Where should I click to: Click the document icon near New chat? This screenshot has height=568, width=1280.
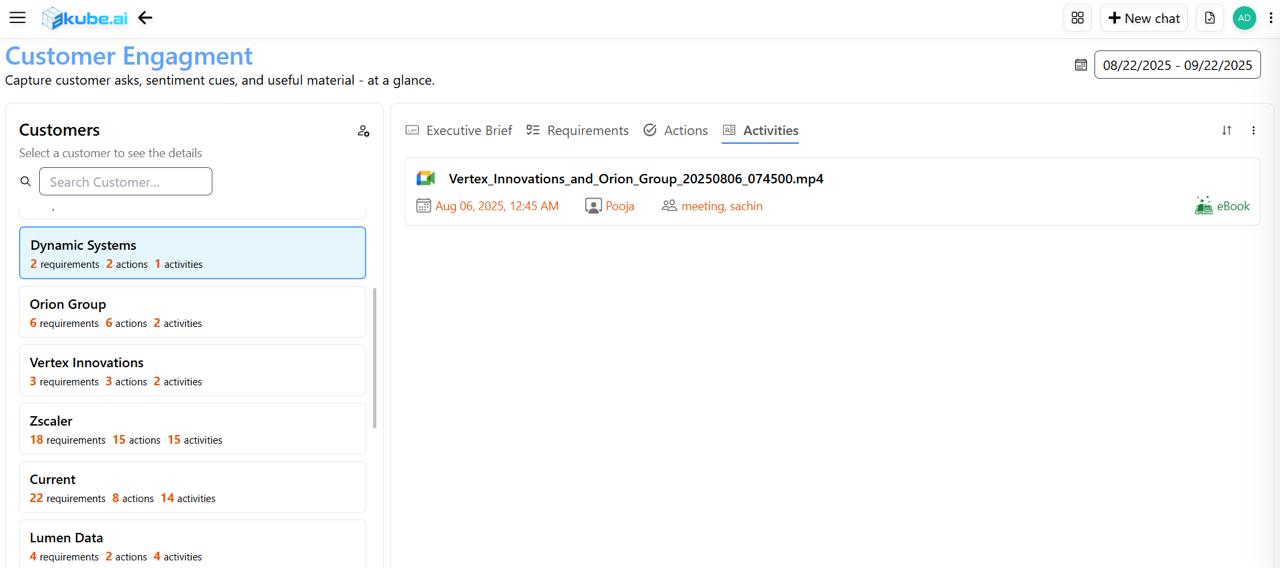click(x=1209, y=18)
